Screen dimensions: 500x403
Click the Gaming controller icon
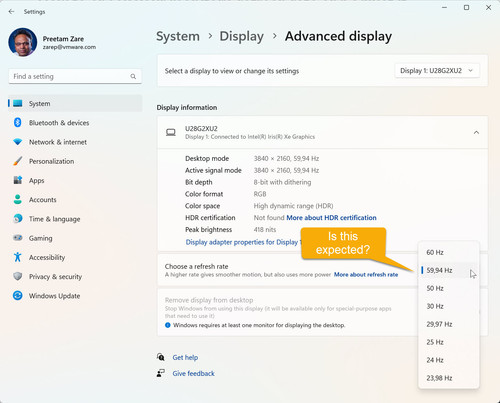(x=18, y=238)
